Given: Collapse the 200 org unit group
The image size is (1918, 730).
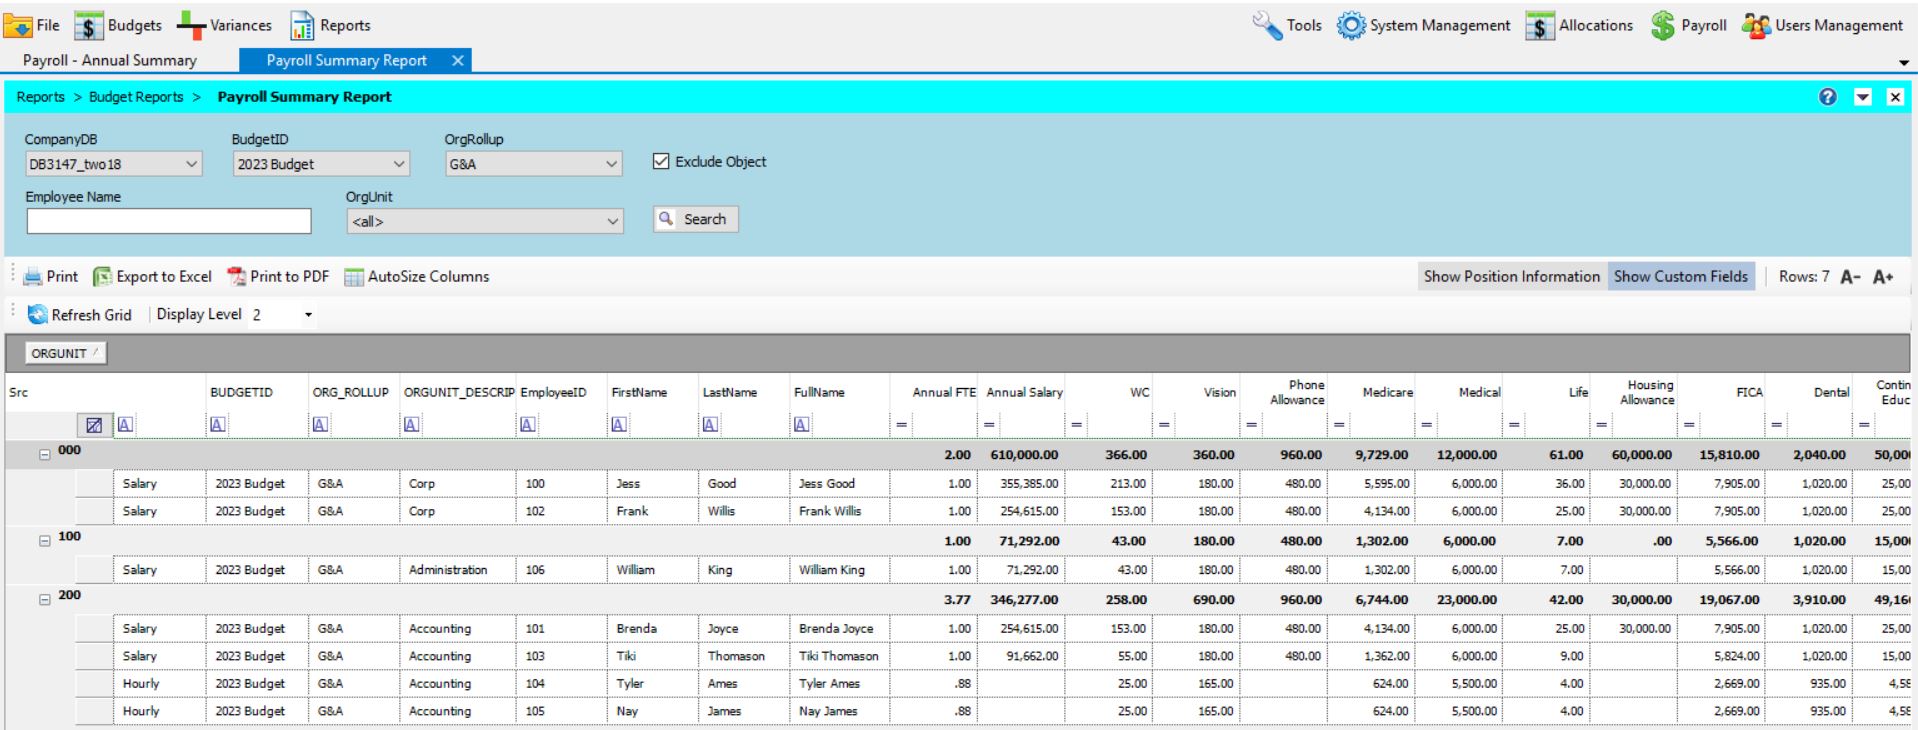Looking at the screenshot, I should 45,600.
